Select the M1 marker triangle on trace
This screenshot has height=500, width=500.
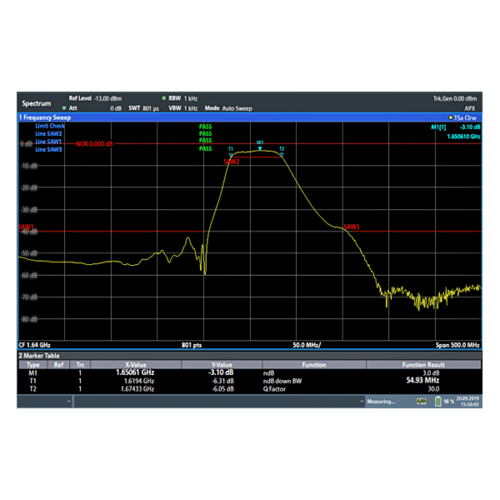[260, 148]
